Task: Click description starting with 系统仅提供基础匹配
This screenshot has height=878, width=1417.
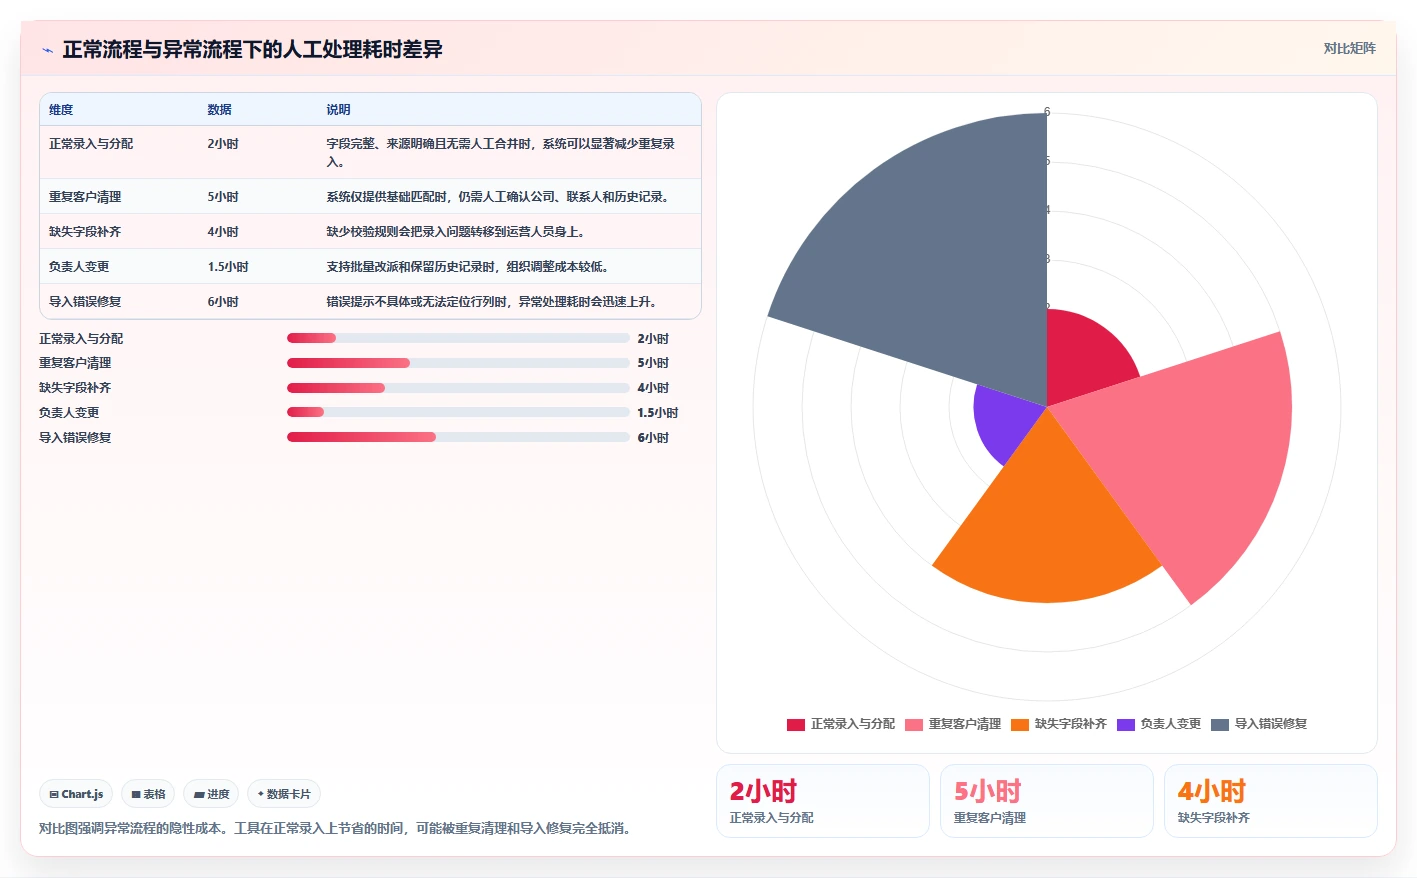Action: [498, 197]
